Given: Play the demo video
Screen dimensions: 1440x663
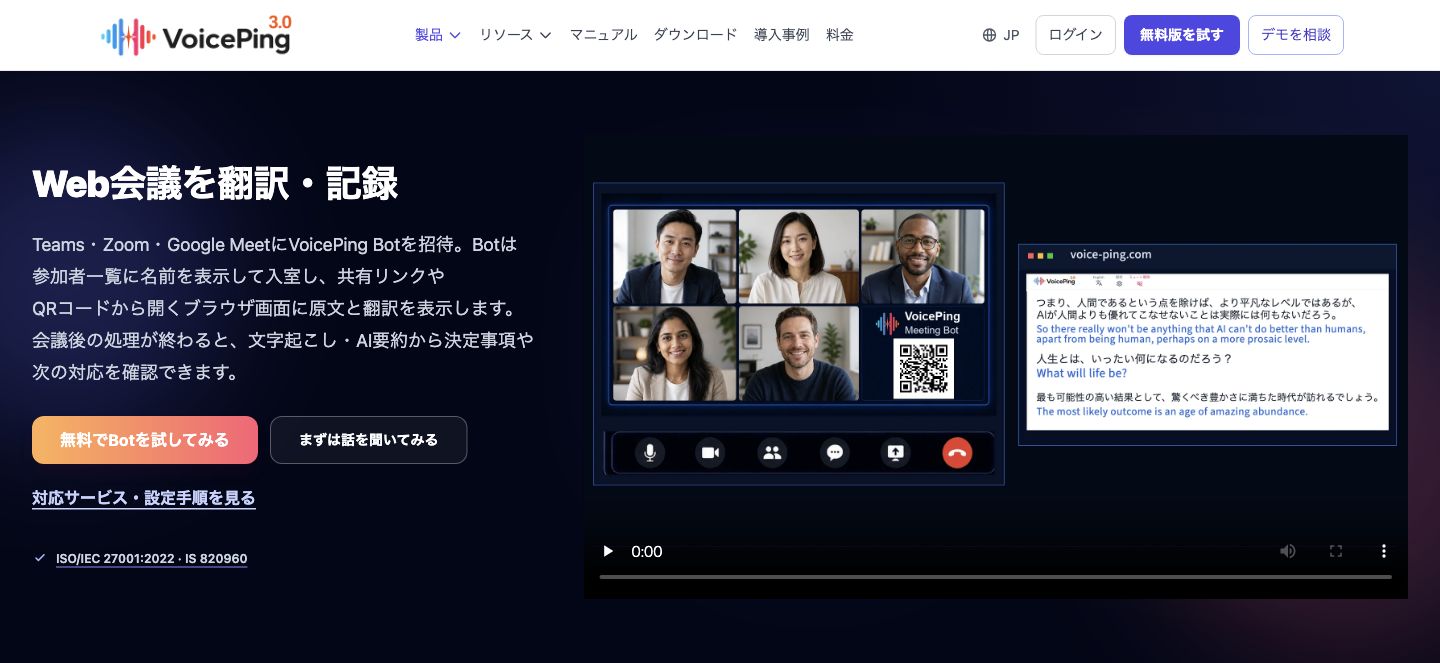Looking at the screenshot, I should [607, 551].
